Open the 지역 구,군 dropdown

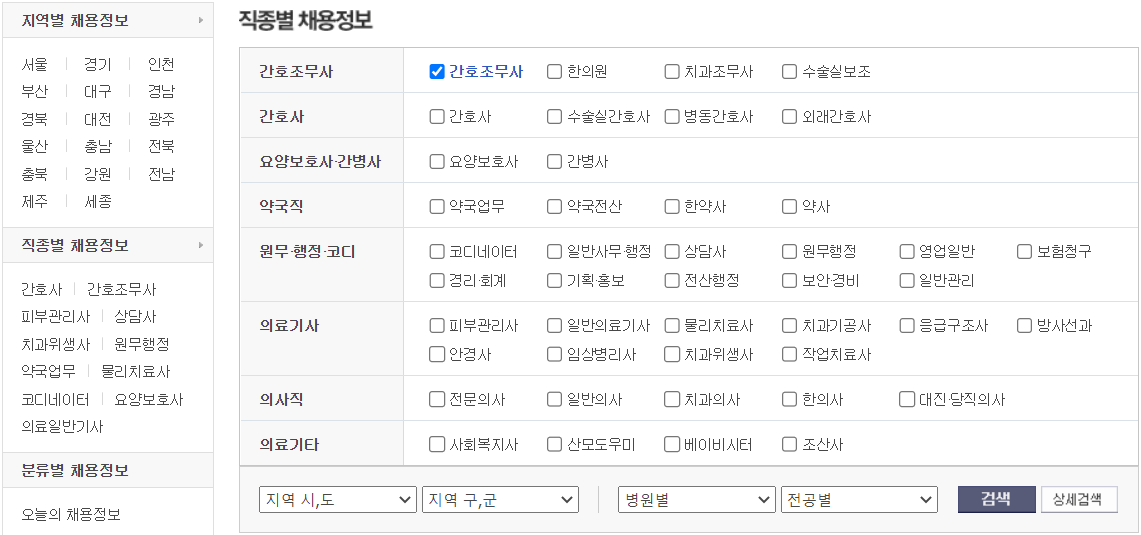pyautogui.click(x=501, y=500)
